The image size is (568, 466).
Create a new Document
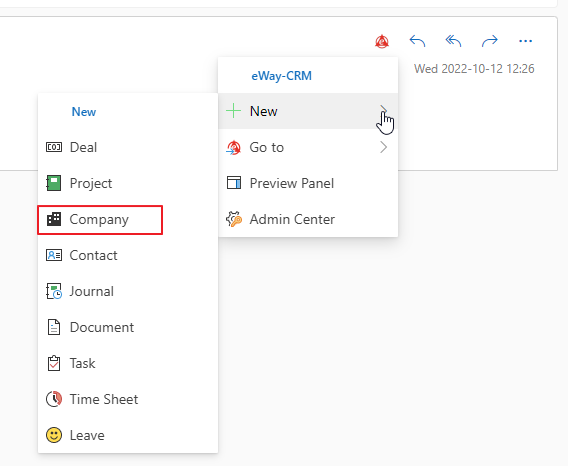click(128, 327)
